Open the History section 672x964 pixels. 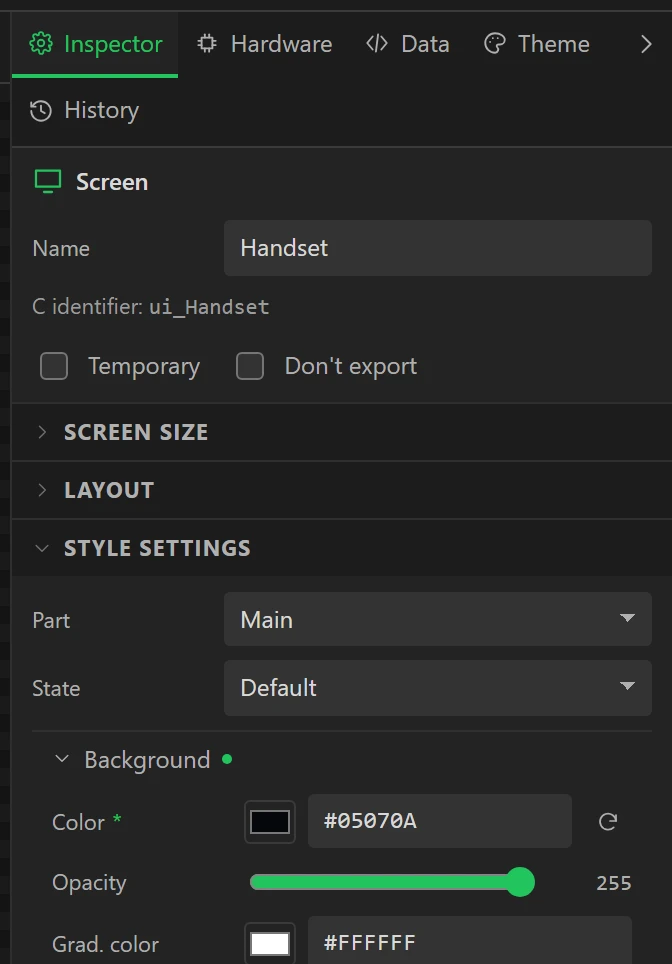click(x=84, y=111)
